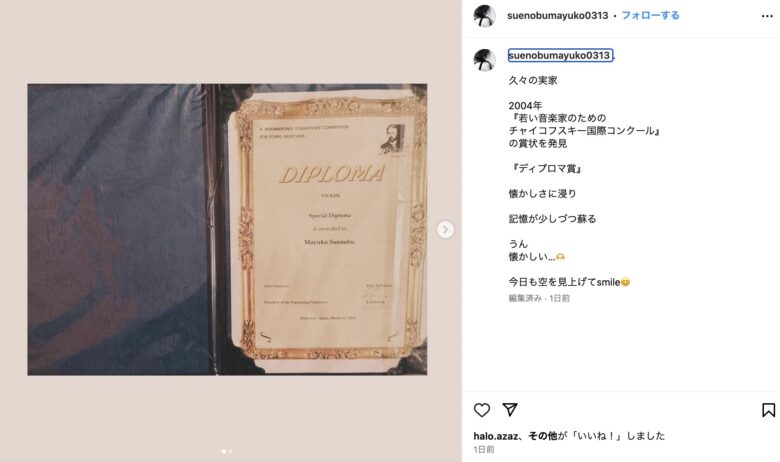This screenshot has width=780, height=462.
Task: Click the DIPLOMA heading in the photo
Action: coord(331,174)
